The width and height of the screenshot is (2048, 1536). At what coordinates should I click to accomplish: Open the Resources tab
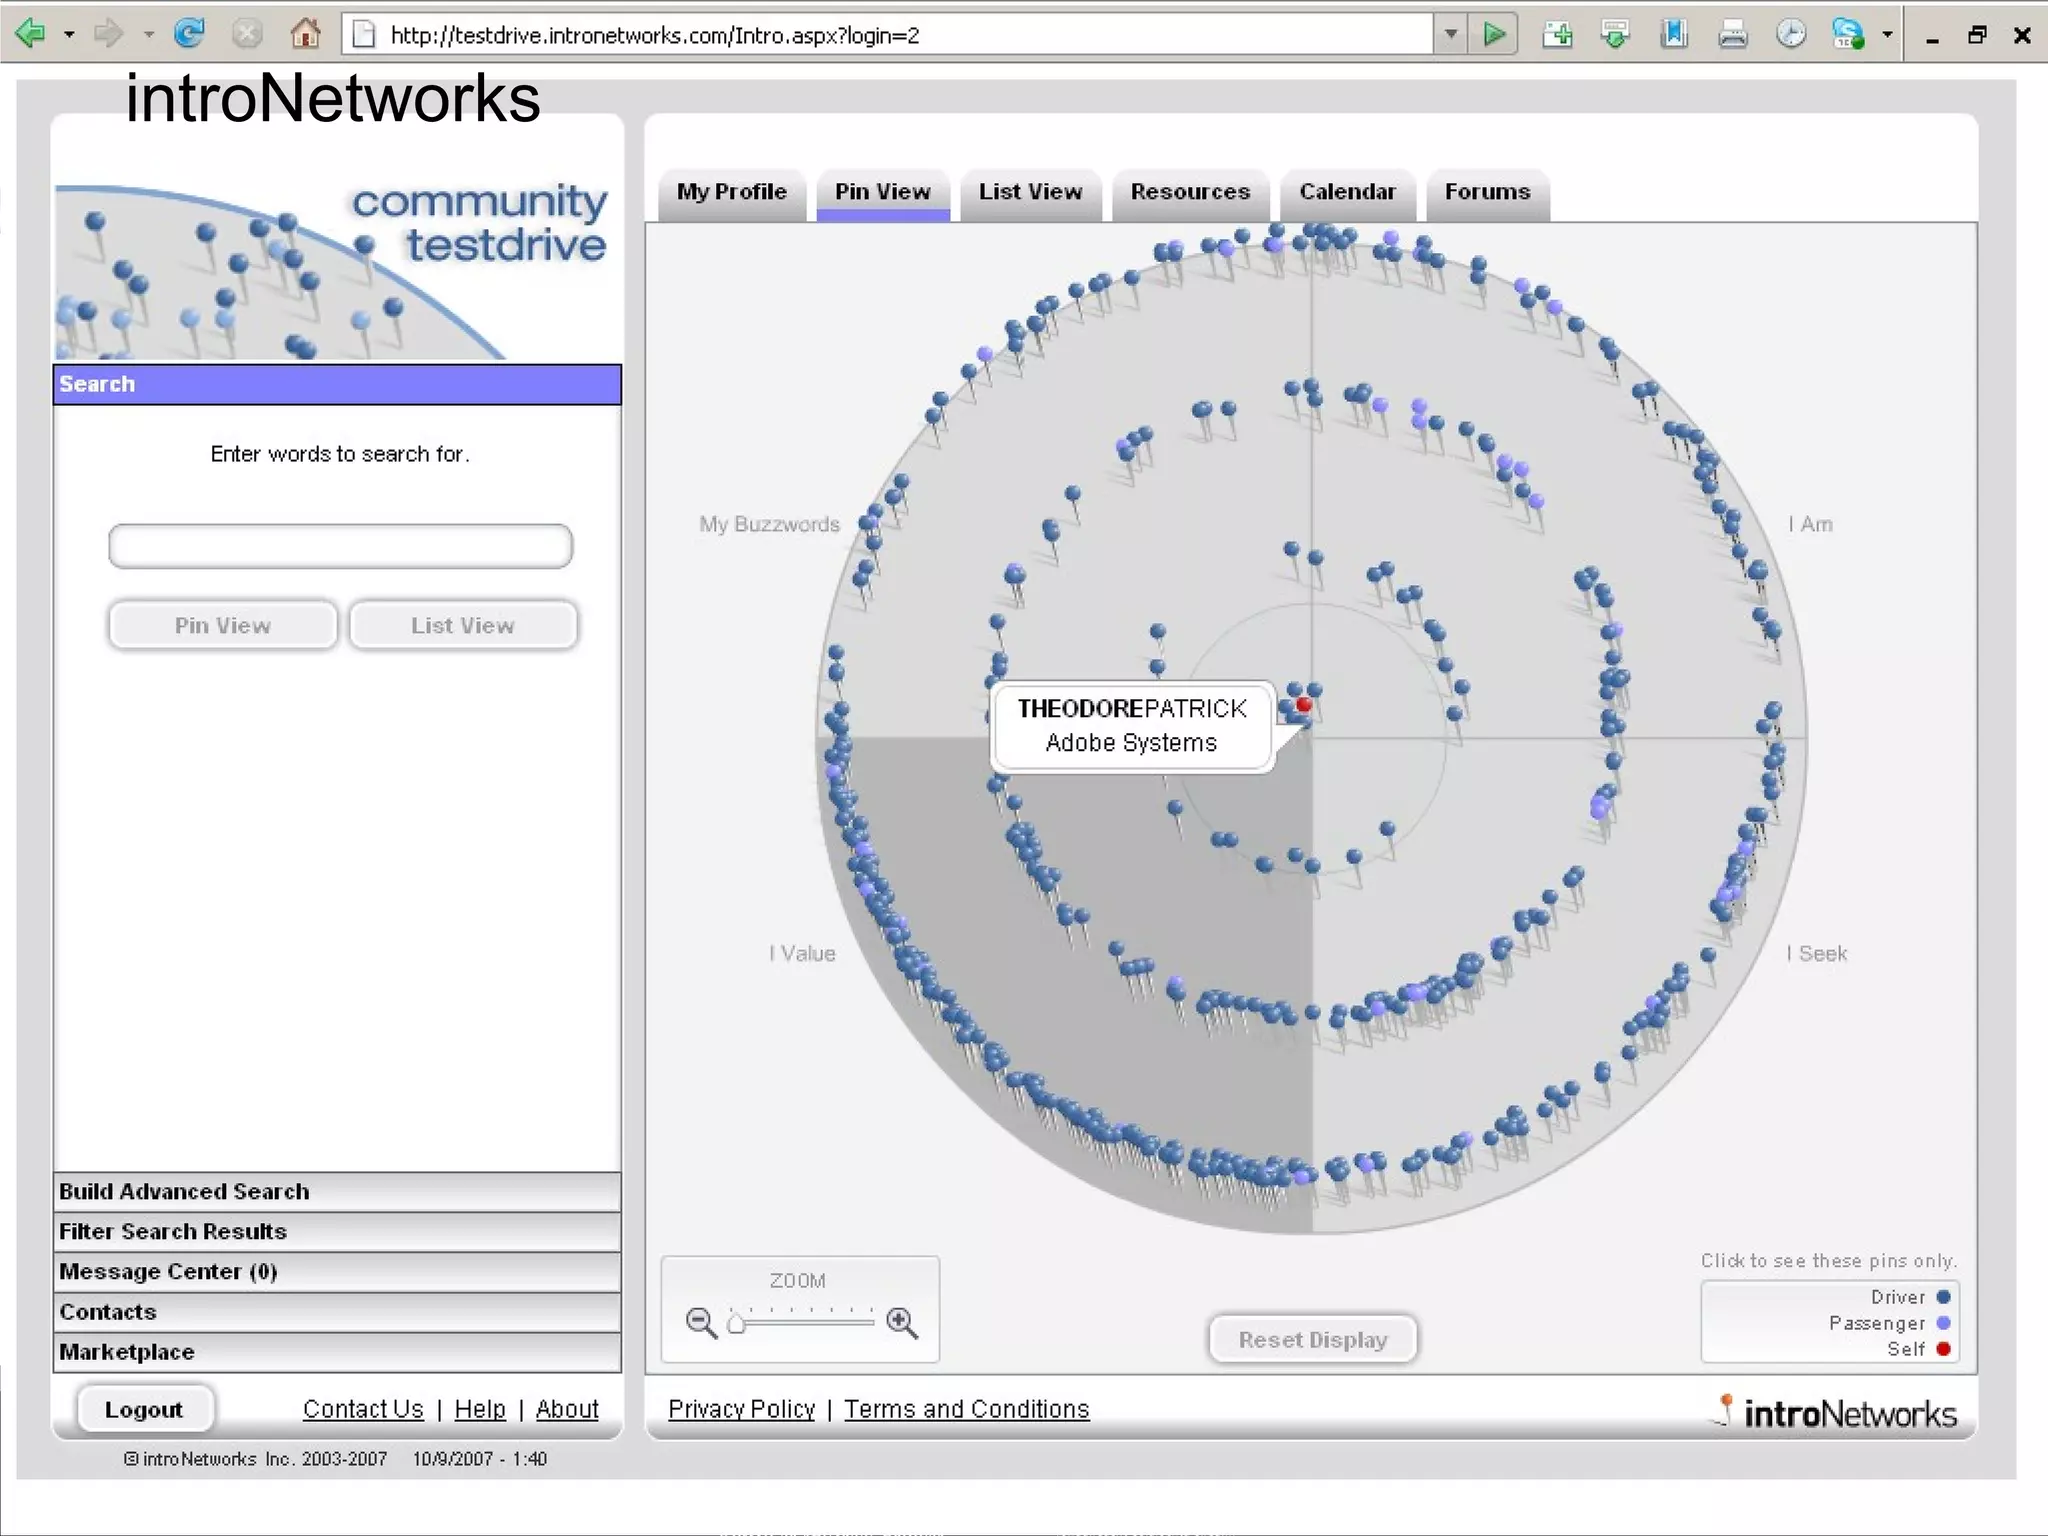[x=1190, y=193]
